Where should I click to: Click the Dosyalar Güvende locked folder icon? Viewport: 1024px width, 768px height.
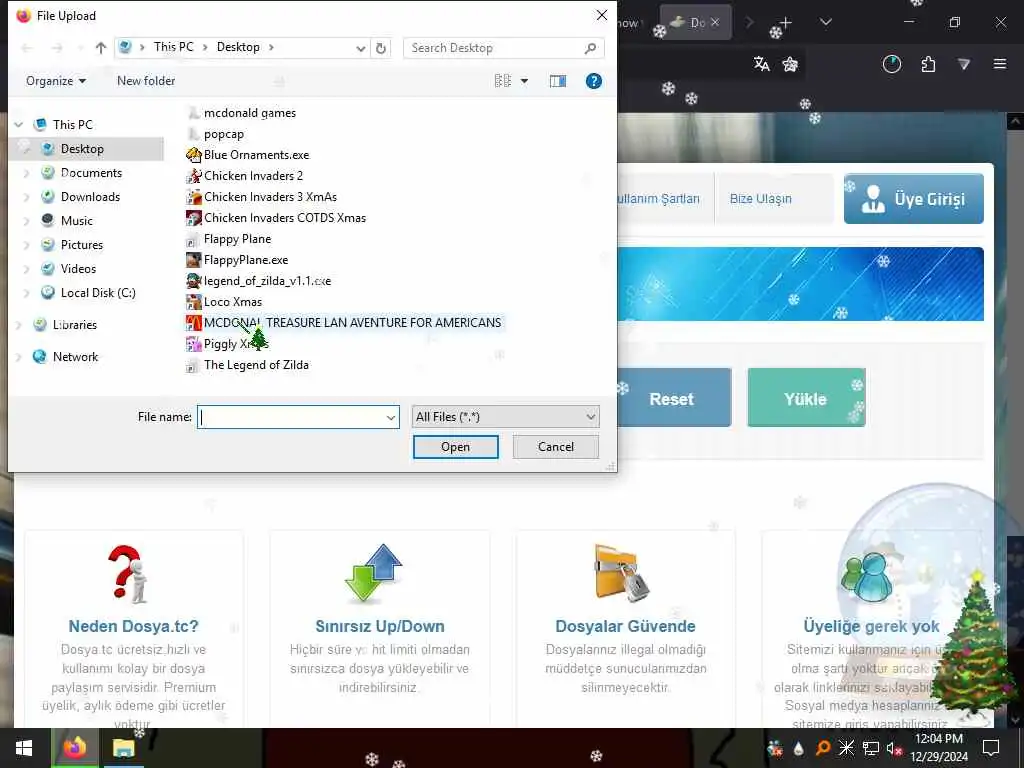click(622, 573)
